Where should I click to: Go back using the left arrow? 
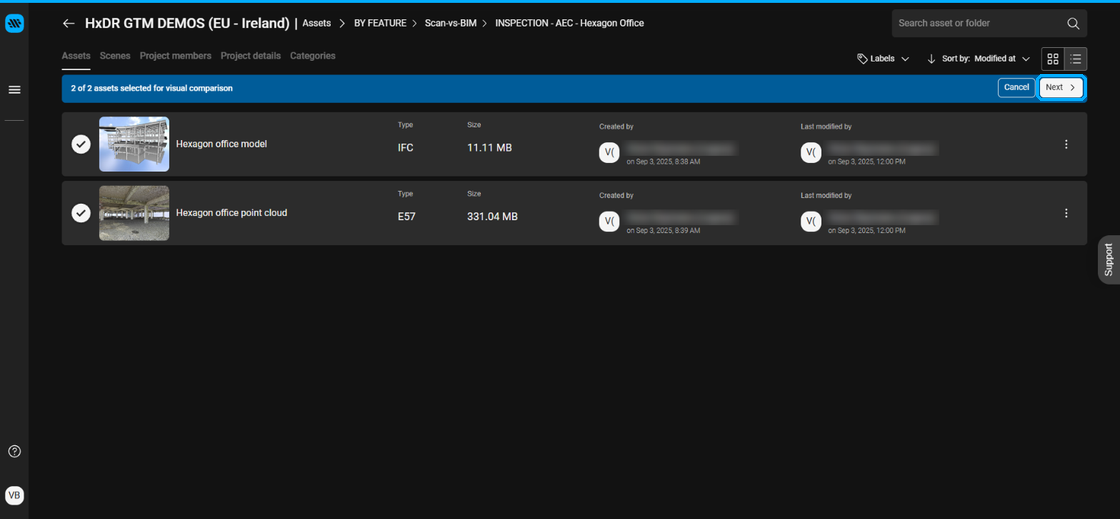69,24
